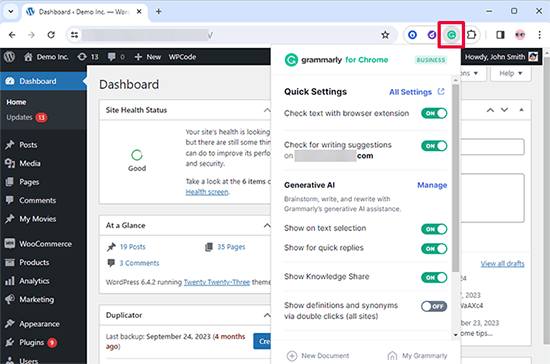
Task: Open Howdy, John Smith account menu
Action: tap(501, 57)
